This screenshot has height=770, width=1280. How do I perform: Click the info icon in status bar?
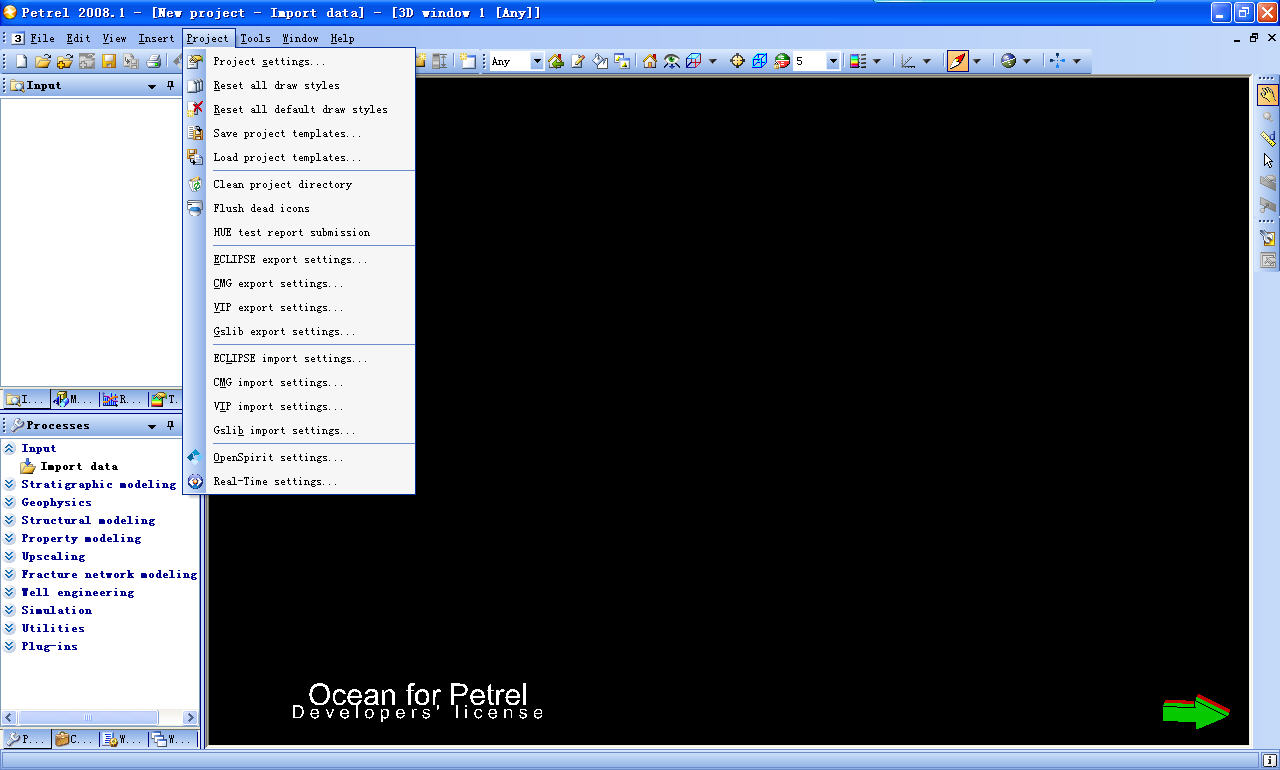click(x=1268, y=761)
